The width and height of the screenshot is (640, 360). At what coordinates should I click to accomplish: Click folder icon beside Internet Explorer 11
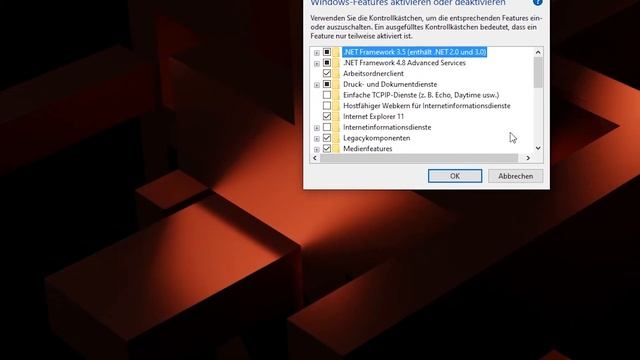pyautogui.click(x=336, y=116)
